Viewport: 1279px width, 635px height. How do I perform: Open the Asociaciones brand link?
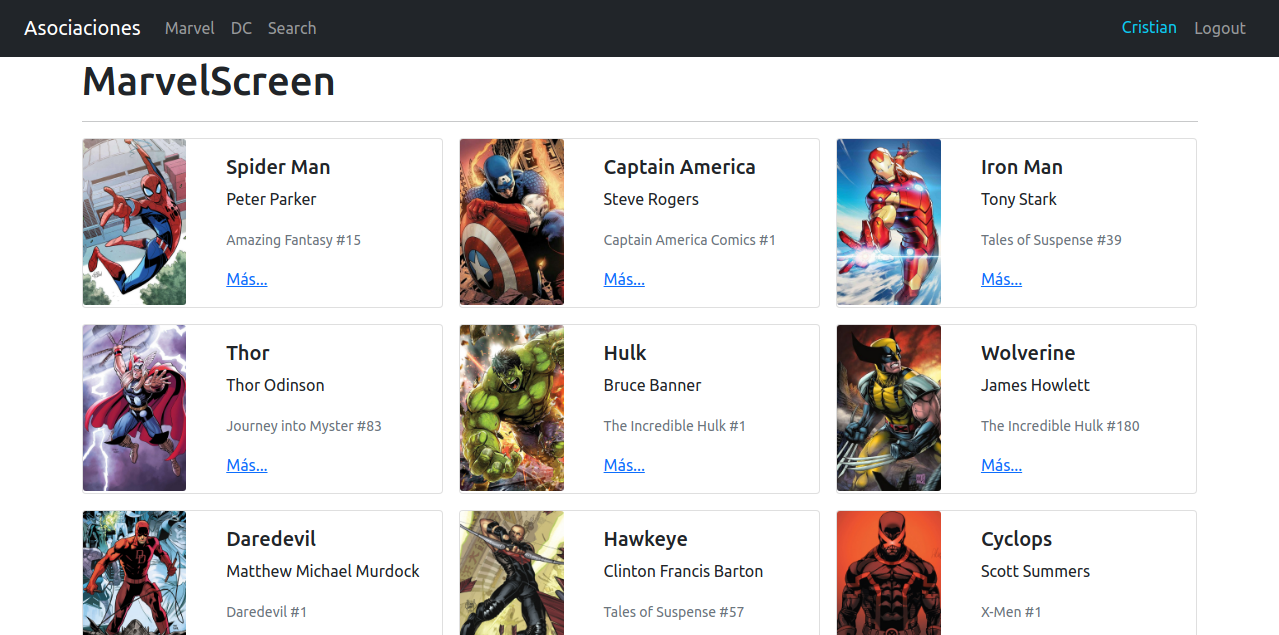82,28
